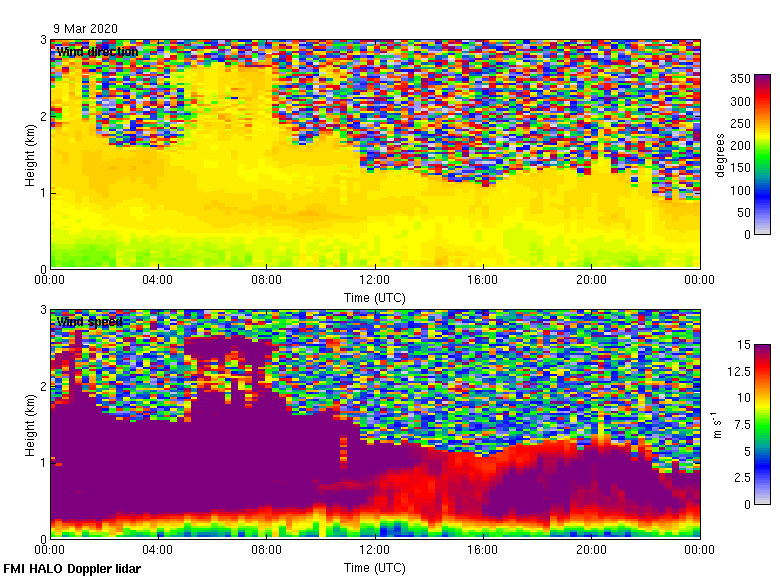Click 12:00 tick on wind direction time axis
The image size is (780, 580).
click(375, 280)
